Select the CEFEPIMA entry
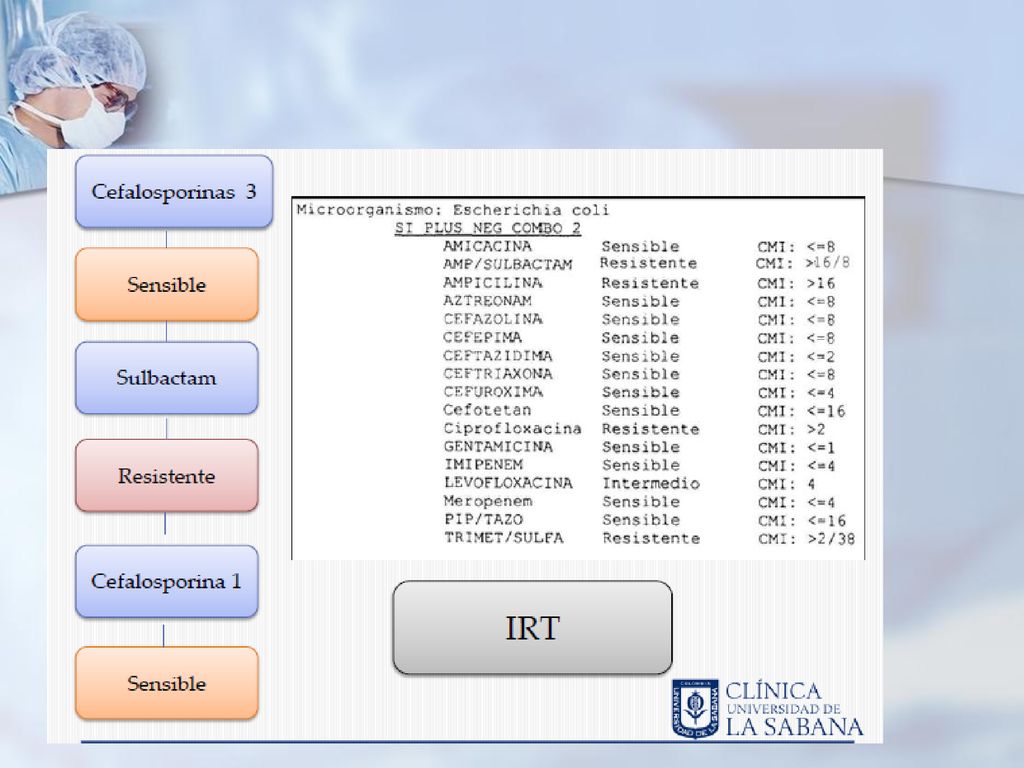Screen dimensions: 1024x768 [482, 338]
